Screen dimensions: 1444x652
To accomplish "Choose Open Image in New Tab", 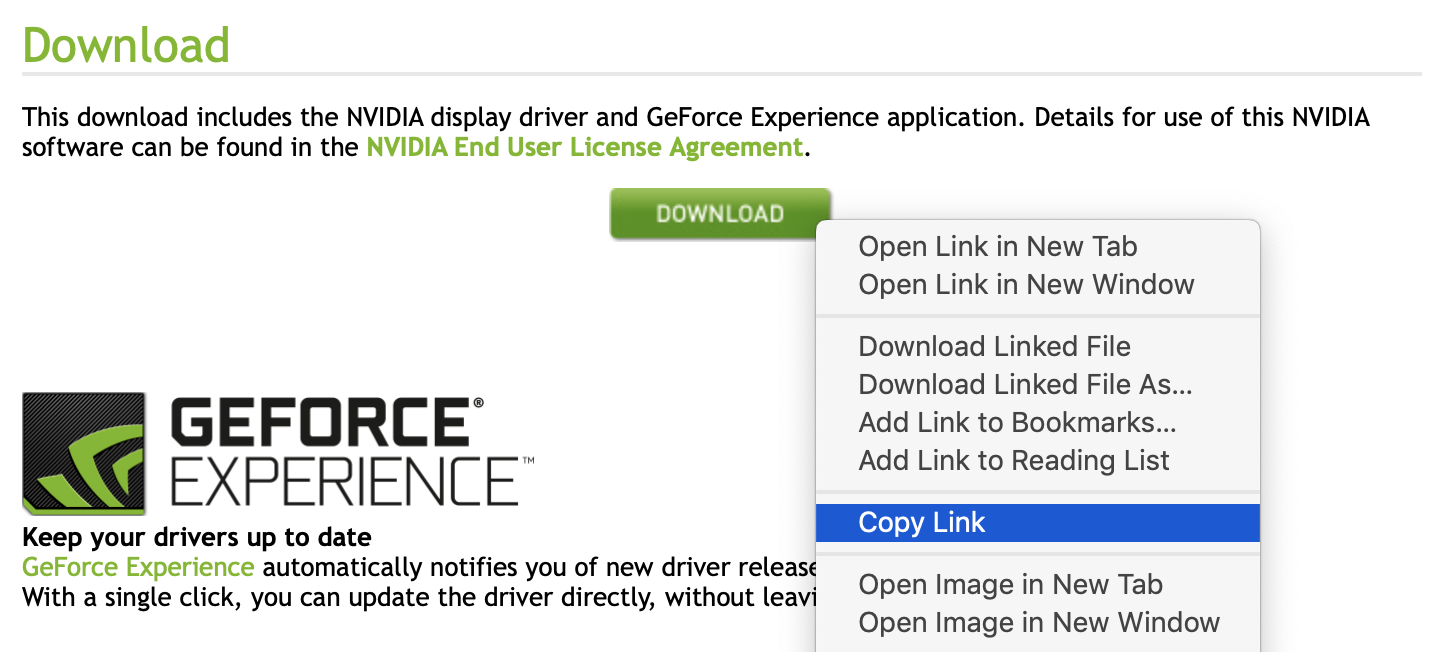I will pyautogui.click(x=1010, y=585).
